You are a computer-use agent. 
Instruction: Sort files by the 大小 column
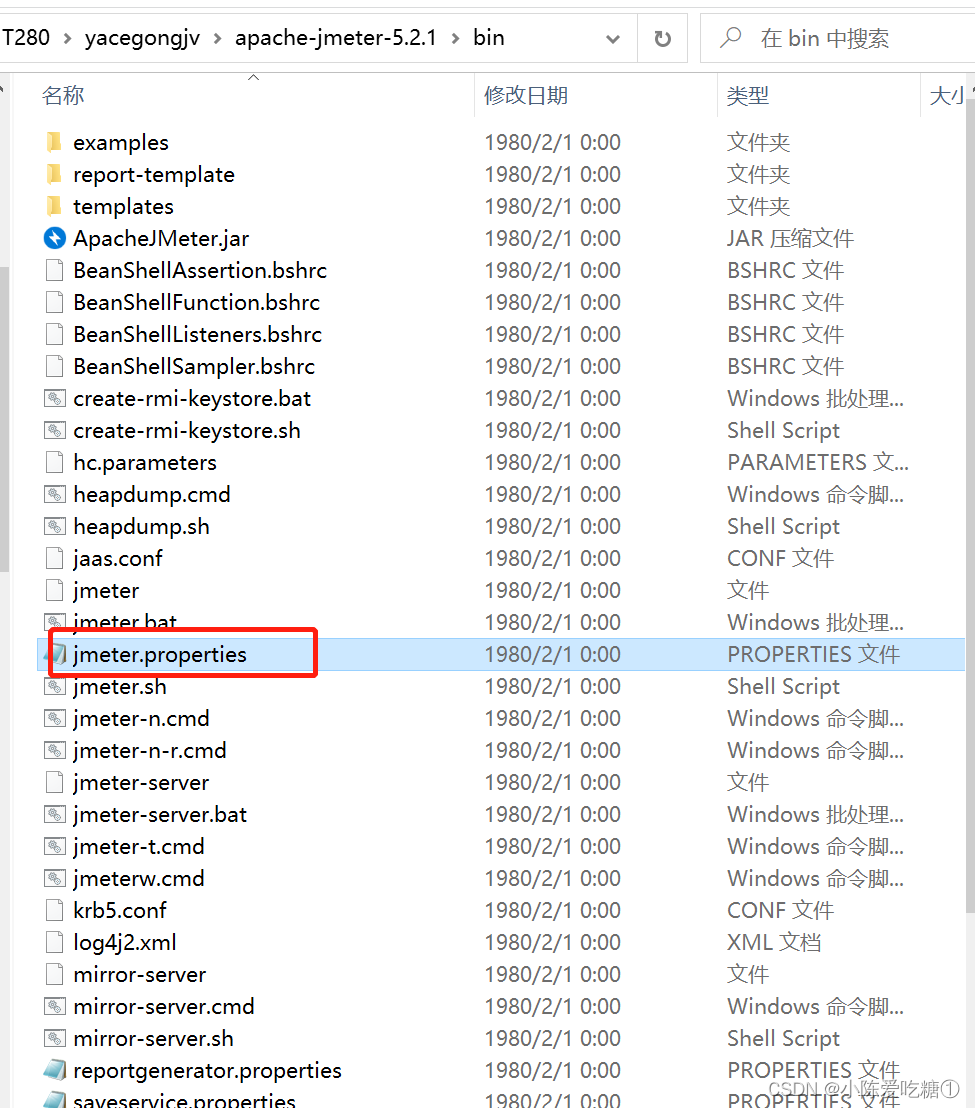947,95
